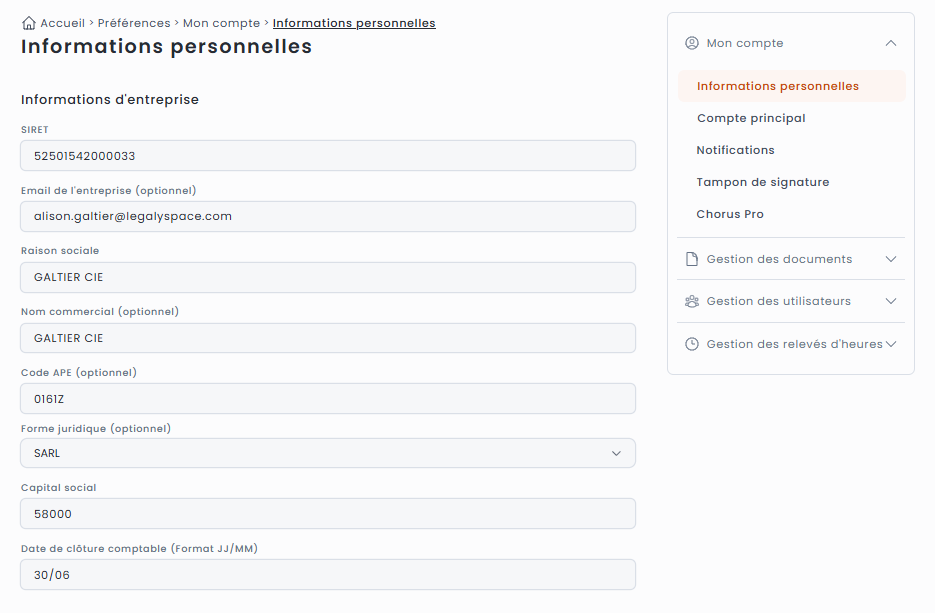This screenshot has height=613, width=935.
Task: Click the Code APE input field
Action: click(x=328, y=398)
